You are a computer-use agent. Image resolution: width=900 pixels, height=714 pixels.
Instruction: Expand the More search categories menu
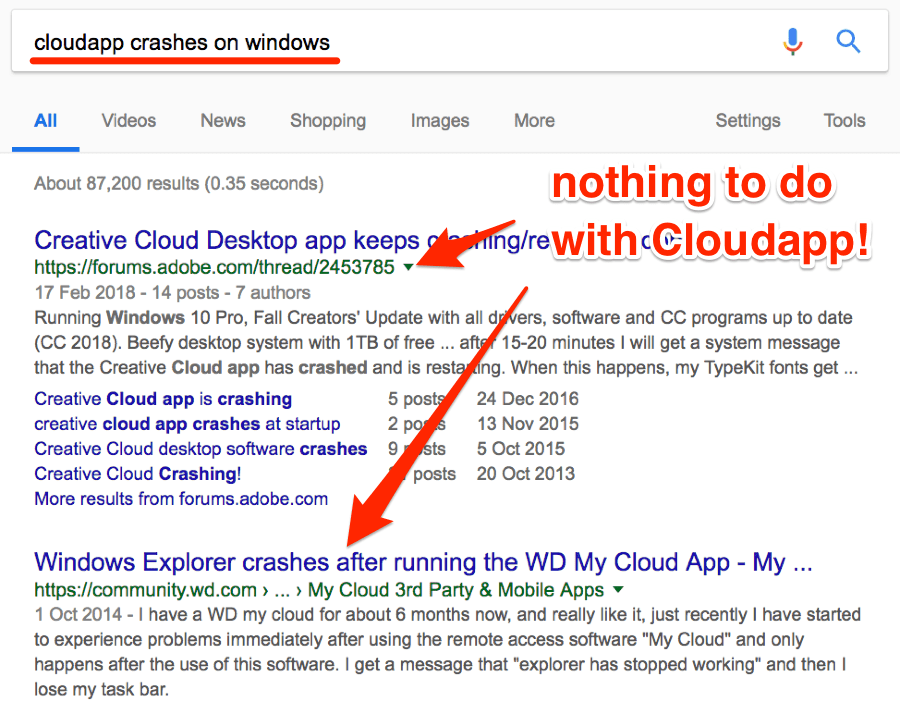pos(534,121)
